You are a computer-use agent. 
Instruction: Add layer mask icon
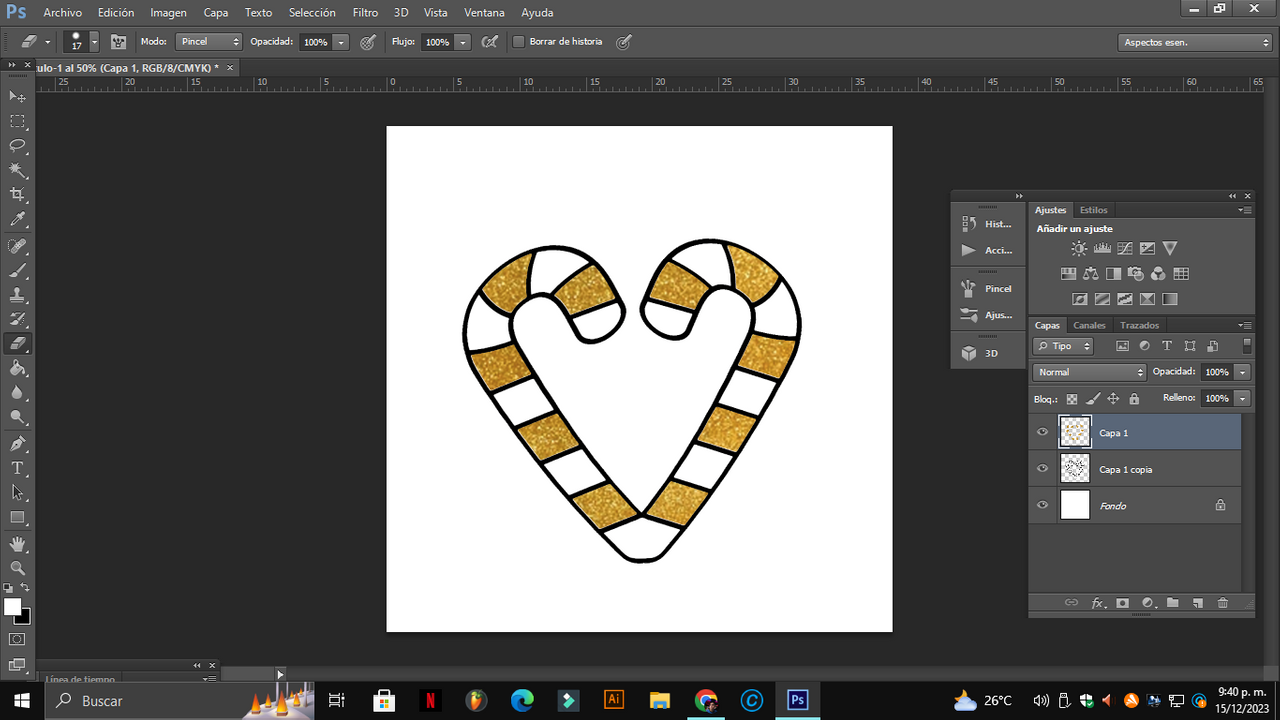pyautogui.click(x=1122, y=603)
